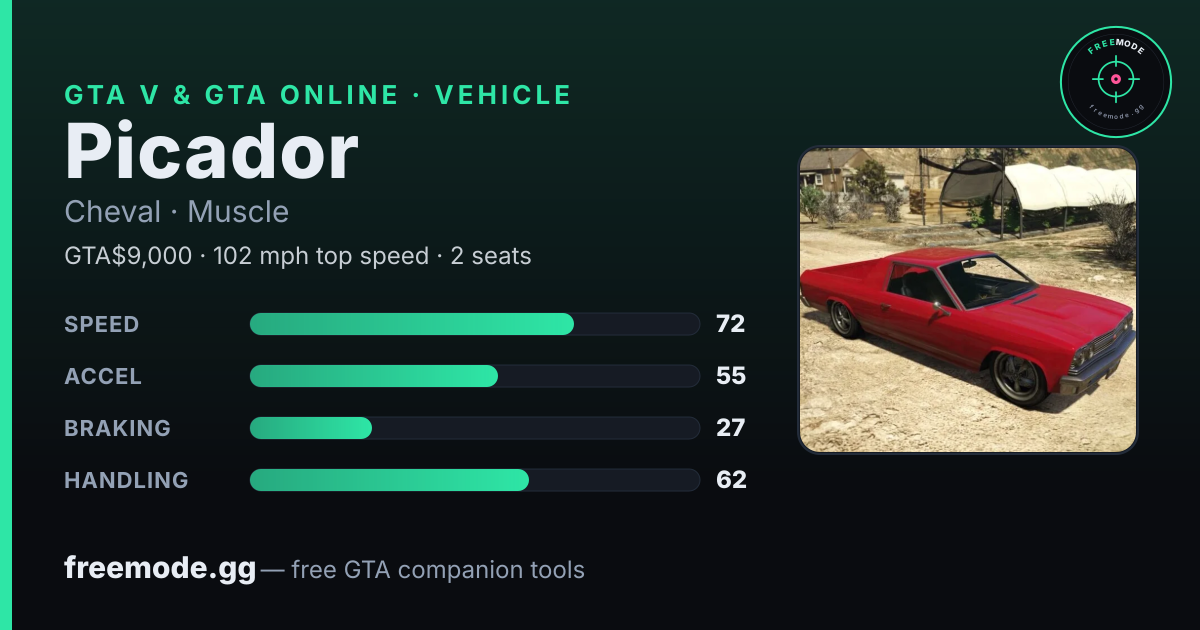Image resolution: width=1200 pixels, height=630 pixels.
Task: Open the red Picador vehicle photo
Action: (x=968, y=300)
